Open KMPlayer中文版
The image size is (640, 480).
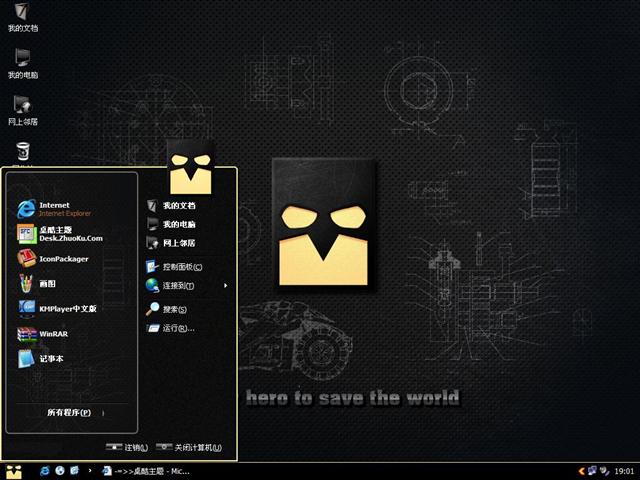[57, 309]
